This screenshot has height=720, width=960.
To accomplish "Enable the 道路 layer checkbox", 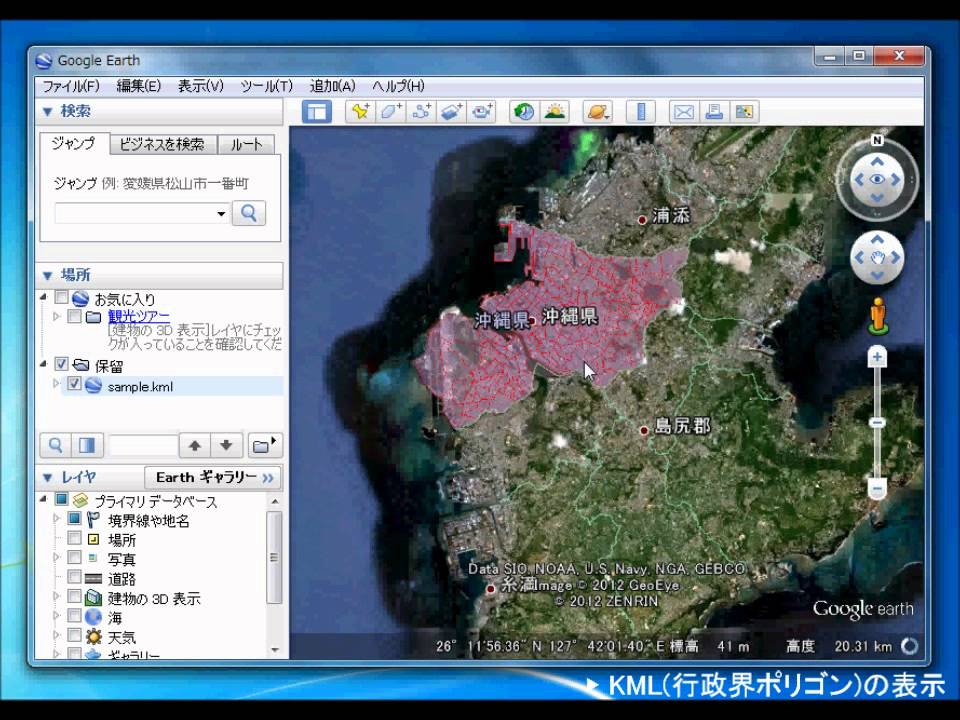I will tap(74, 577).
